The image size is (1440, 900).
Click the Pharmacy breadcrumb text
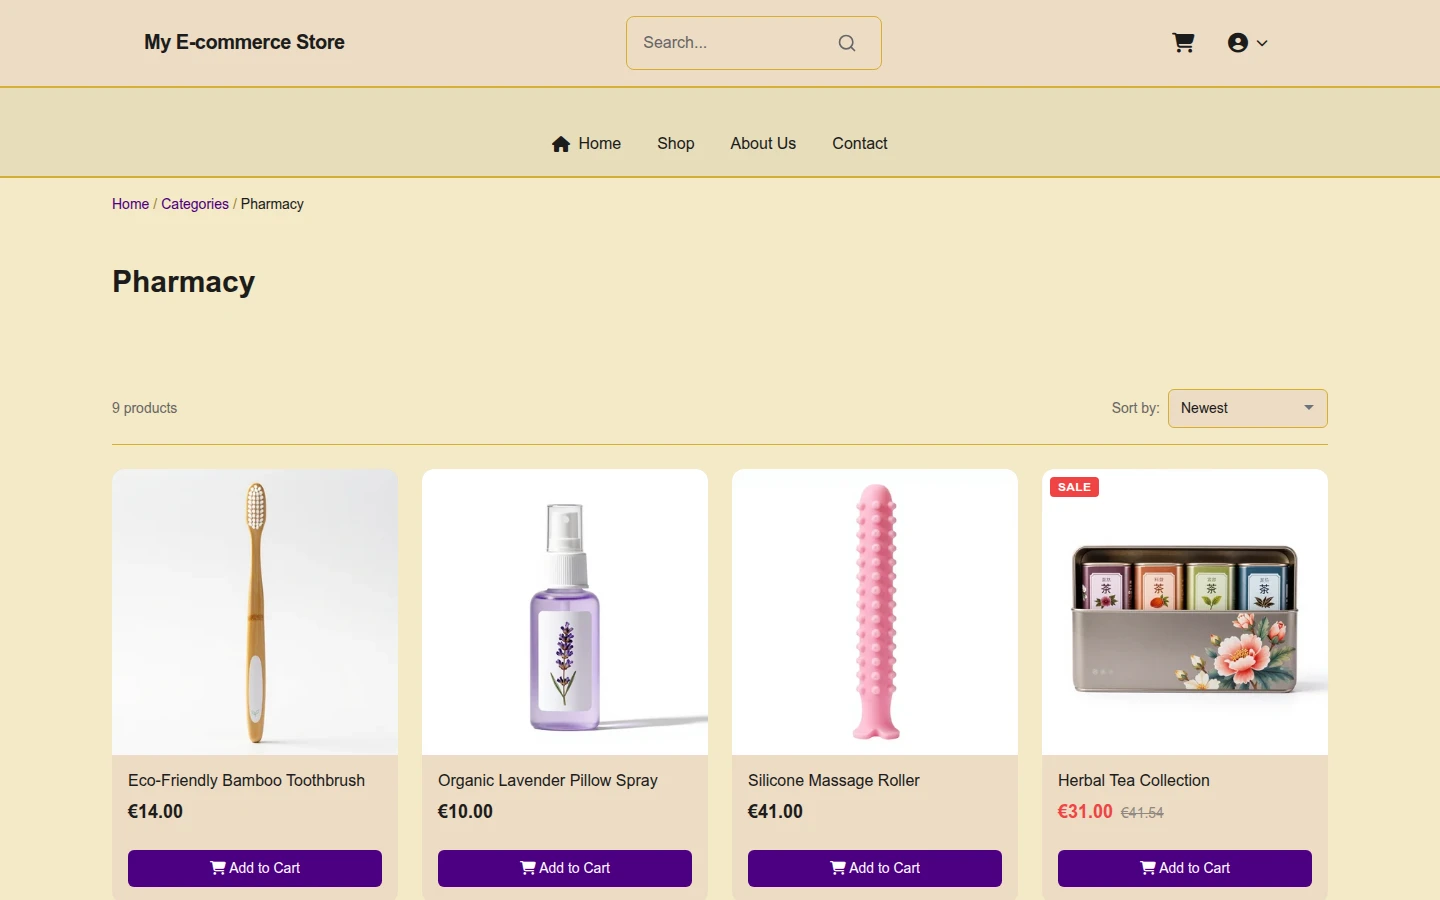272,204
